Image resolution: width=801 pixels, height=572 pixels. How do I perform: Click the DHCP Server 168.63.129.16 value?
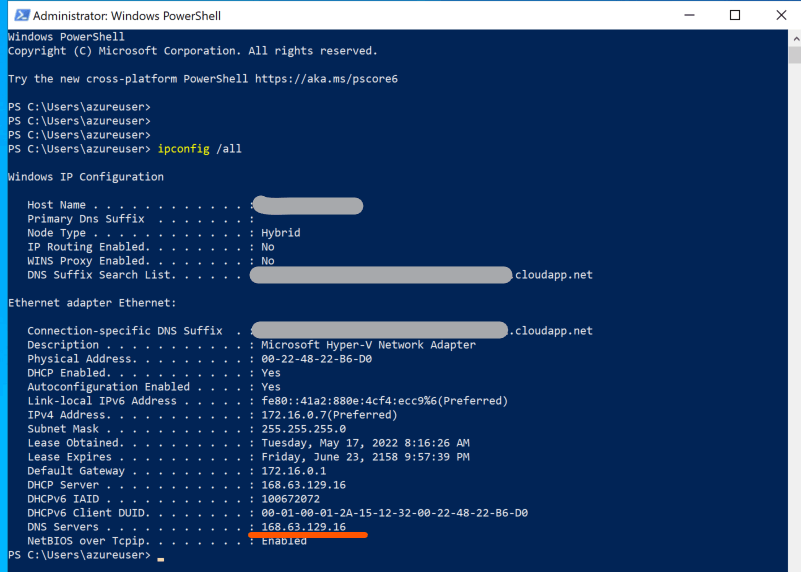[x=303, y=485]
